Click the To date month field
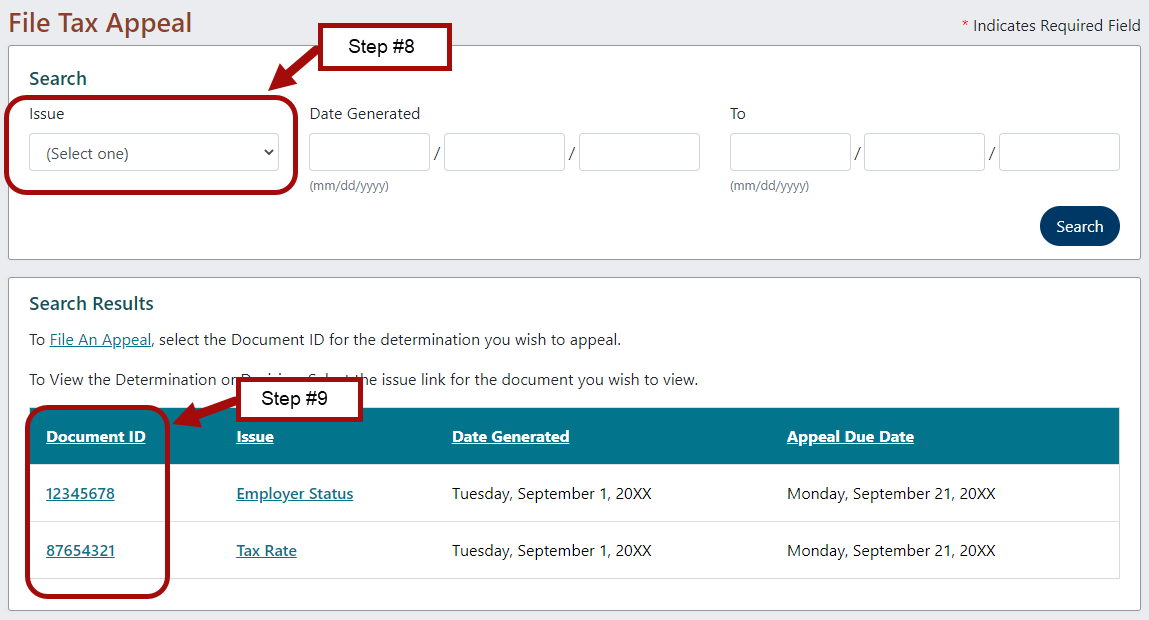 tap(790, 152)
